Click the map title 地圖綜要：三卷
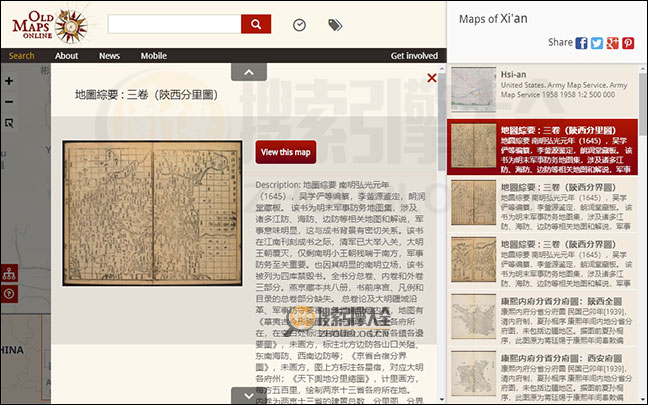648x405 pixels. [x=146, y=95]
